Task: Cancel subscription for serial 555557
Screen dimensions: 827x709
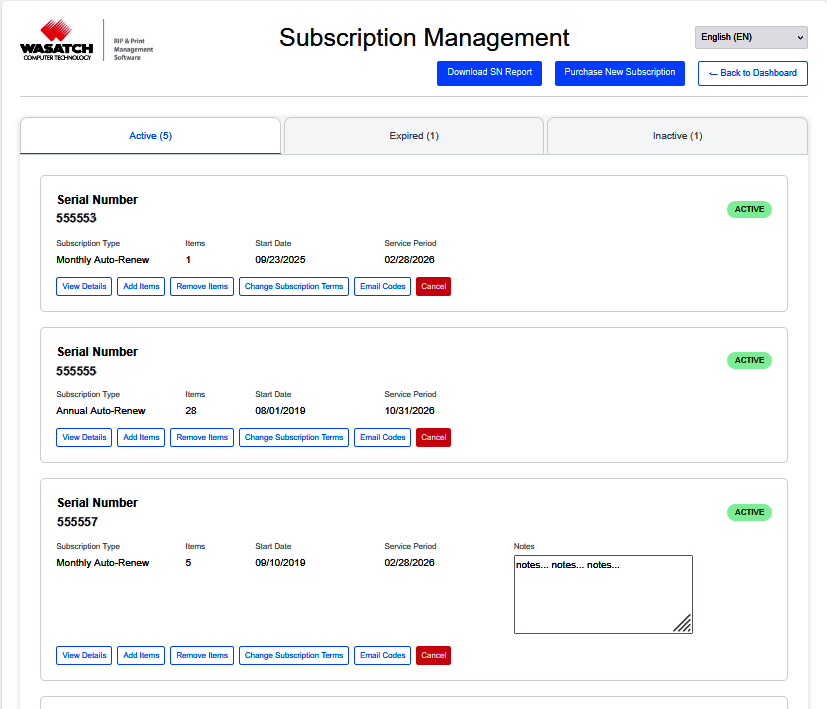Action: 433,656
